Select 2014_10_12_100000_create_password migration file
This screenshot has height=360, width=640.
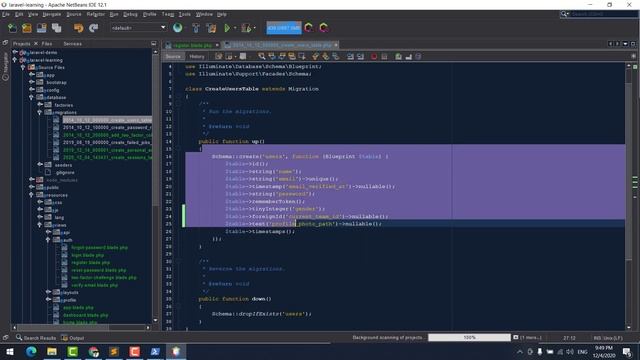[x=107, y=127]
